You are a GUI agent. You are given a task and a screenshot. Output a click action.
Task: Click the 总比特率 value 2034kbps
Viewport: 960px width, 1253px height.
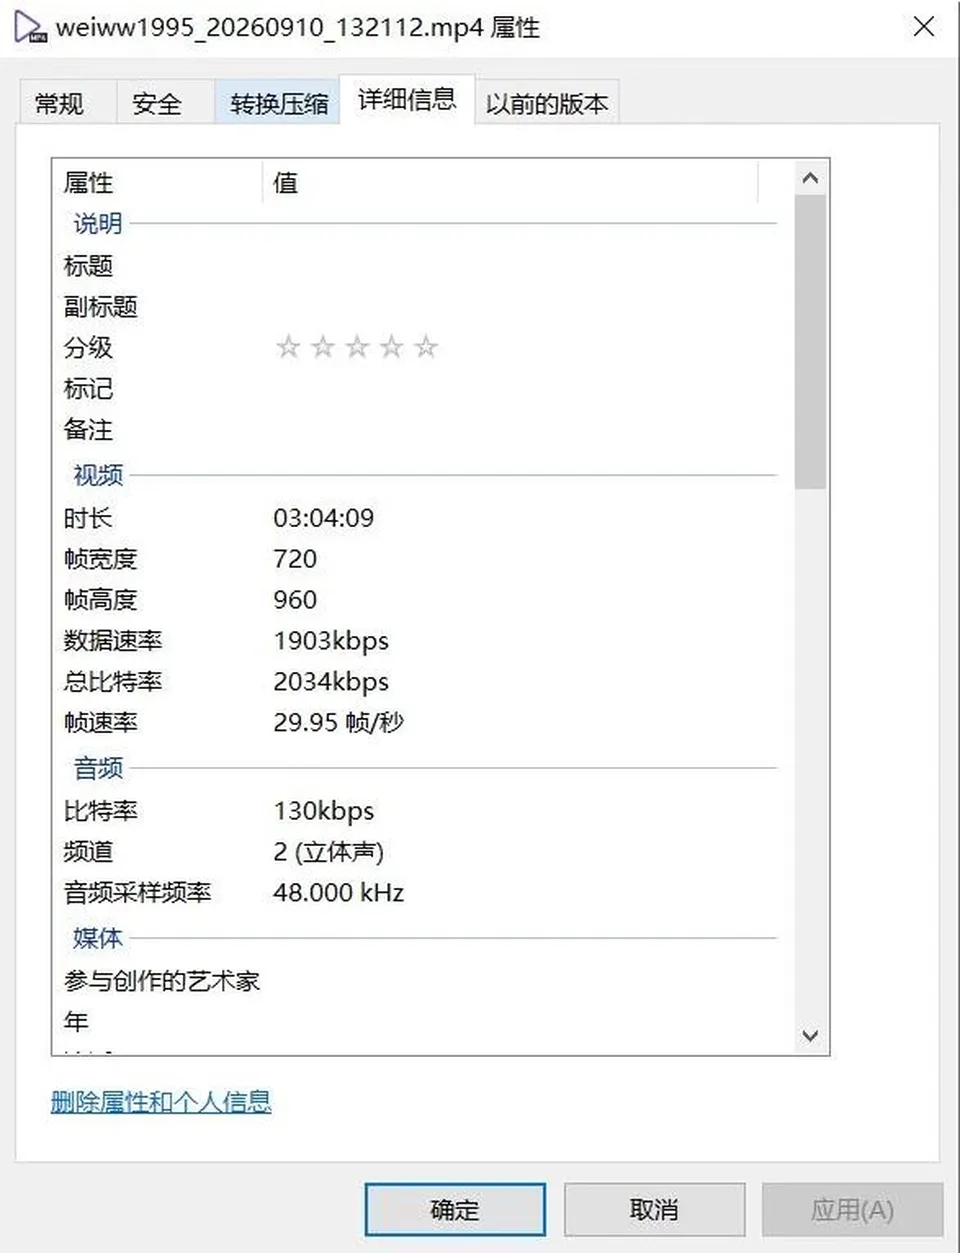331,682
